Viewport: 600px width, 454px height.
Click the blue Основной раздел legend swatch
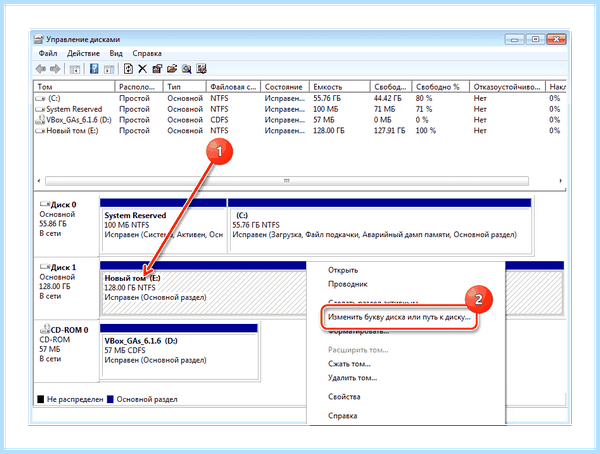point(110,399)
